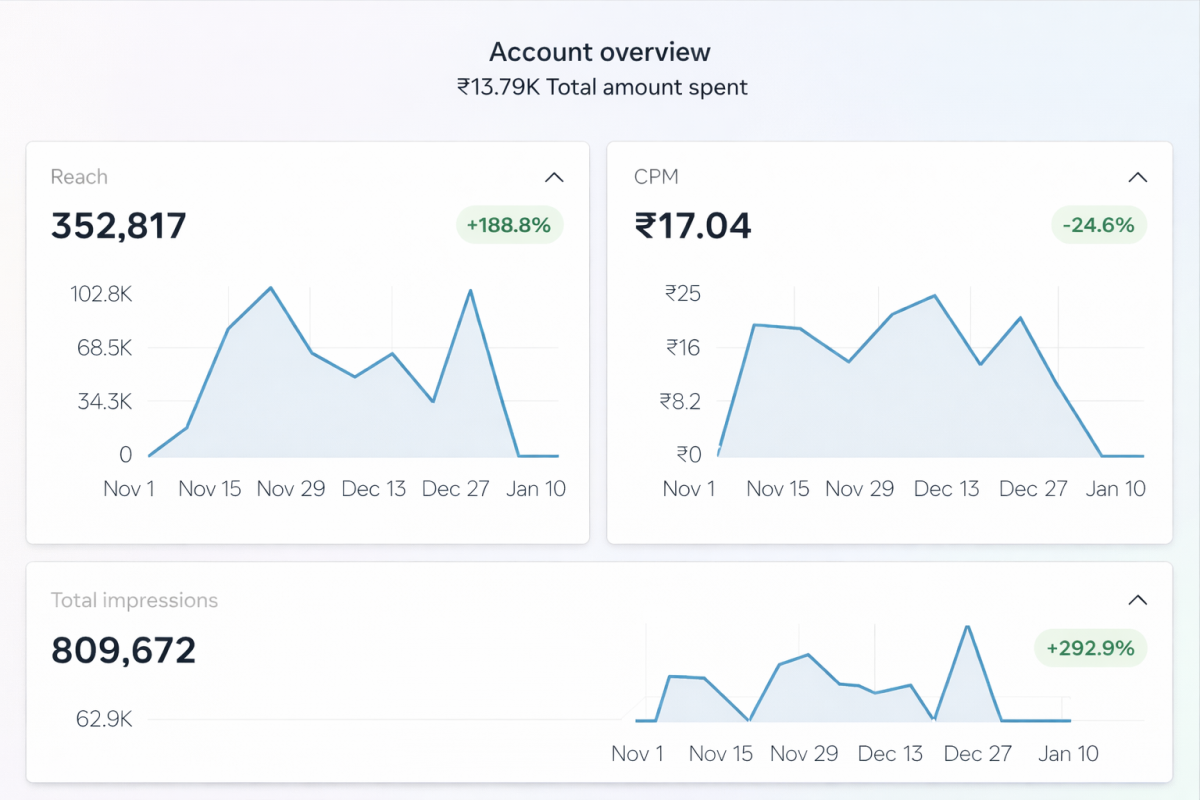The height and width of the screenshot is (800, 1200).
Task: Select the Total impressions title label
Action: tap(134, 600)
